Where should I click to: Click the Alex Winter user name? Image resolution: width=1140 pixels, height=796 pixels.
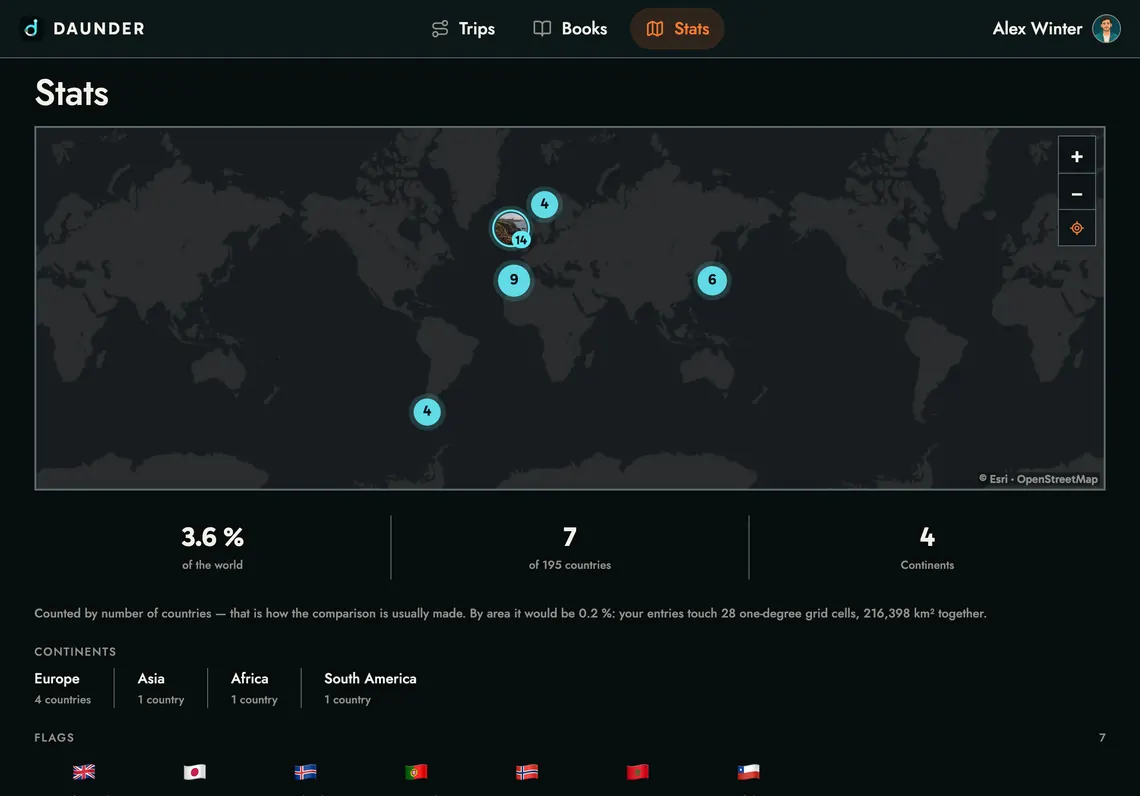(1037, 28)
